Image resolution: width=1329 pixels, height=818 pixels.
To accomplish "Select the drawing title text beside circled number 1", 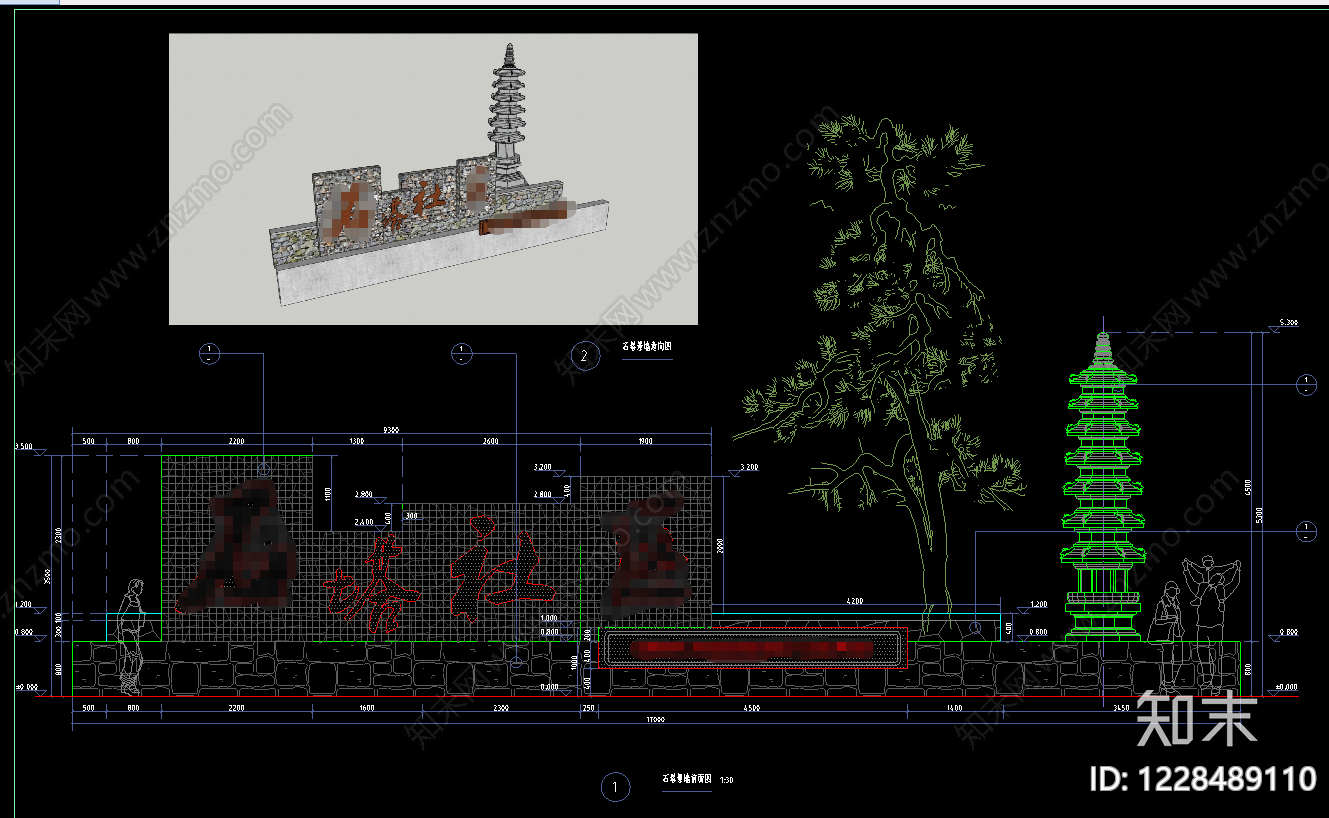I will (x=686, y=779).
